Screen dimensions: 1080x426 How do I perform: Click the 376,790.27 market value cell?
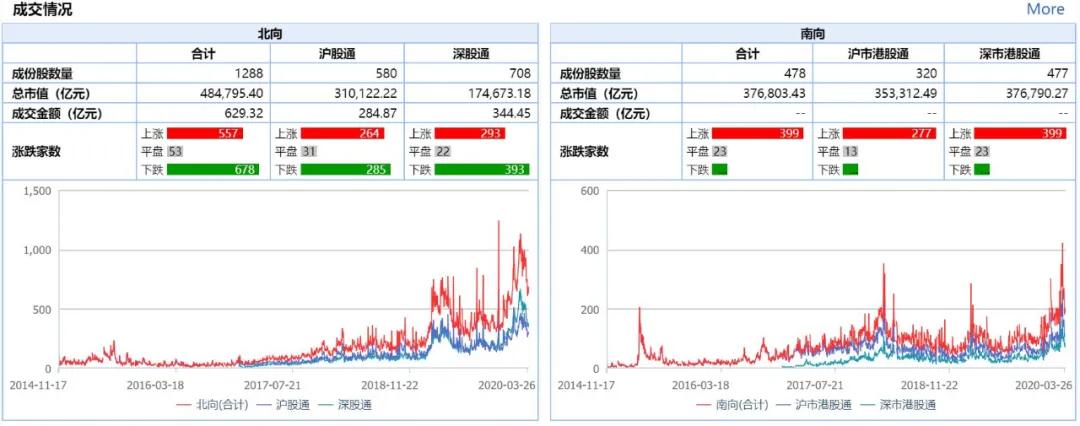click(1010, 94)
